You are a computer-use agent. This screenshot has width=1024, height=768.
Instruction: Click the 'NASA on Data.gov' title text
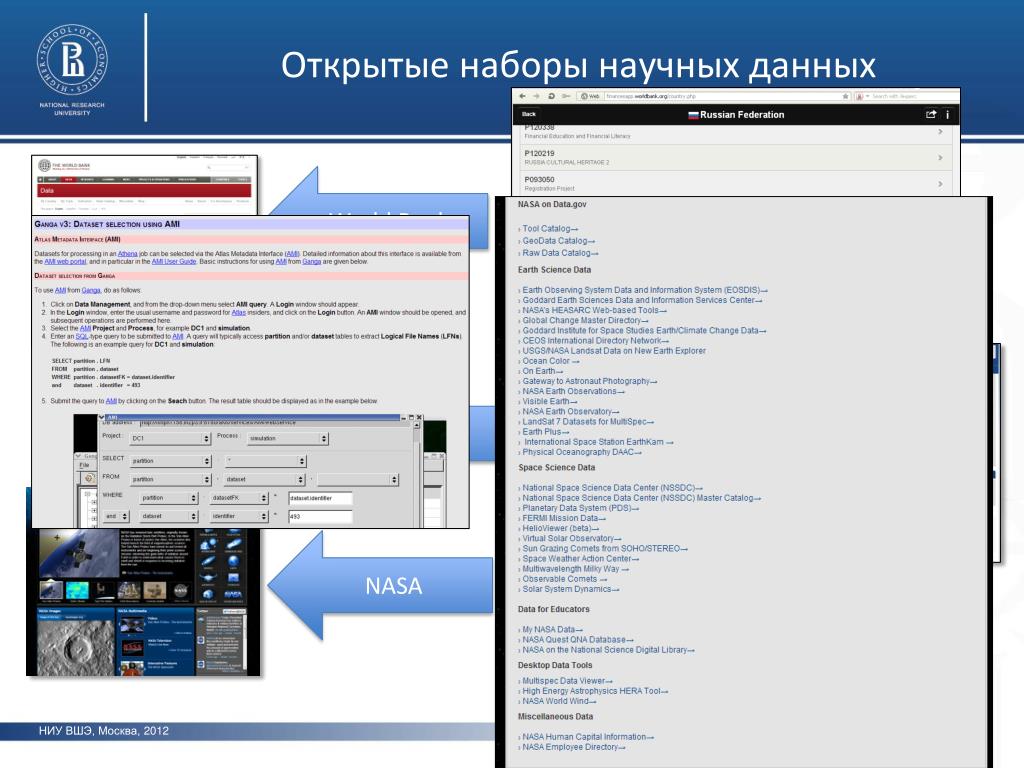(x=552, y=204)
